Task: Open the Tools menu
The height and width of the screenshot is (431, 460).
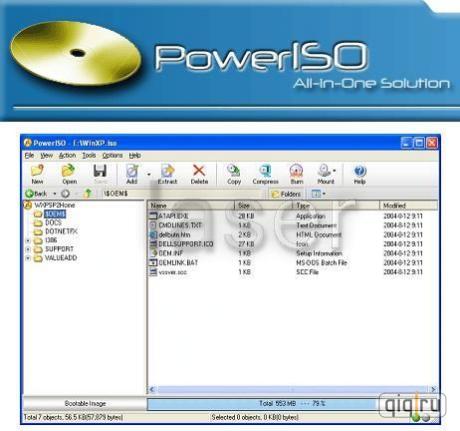Action: (x=89, y=155)
